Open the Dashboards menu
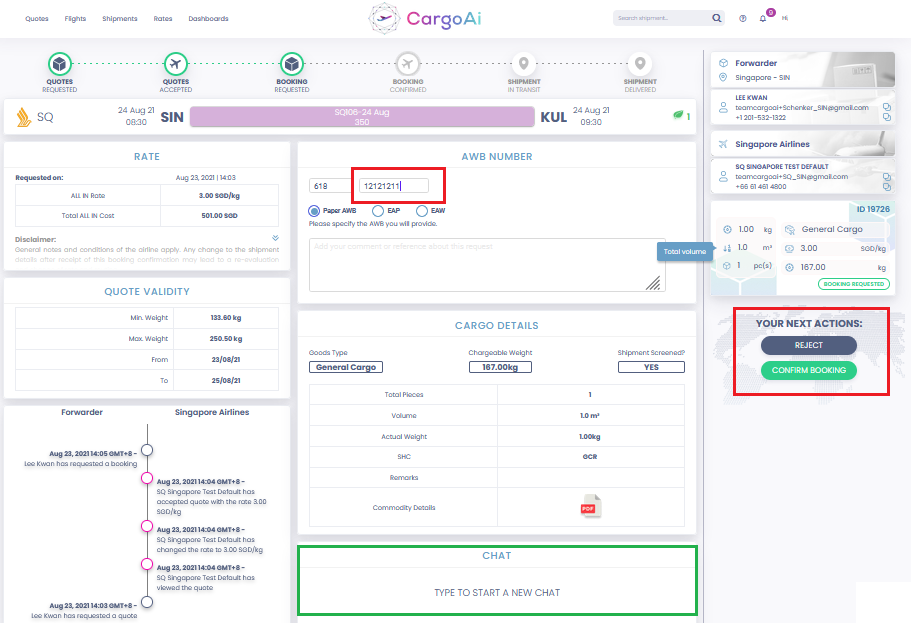 [208, 19]
